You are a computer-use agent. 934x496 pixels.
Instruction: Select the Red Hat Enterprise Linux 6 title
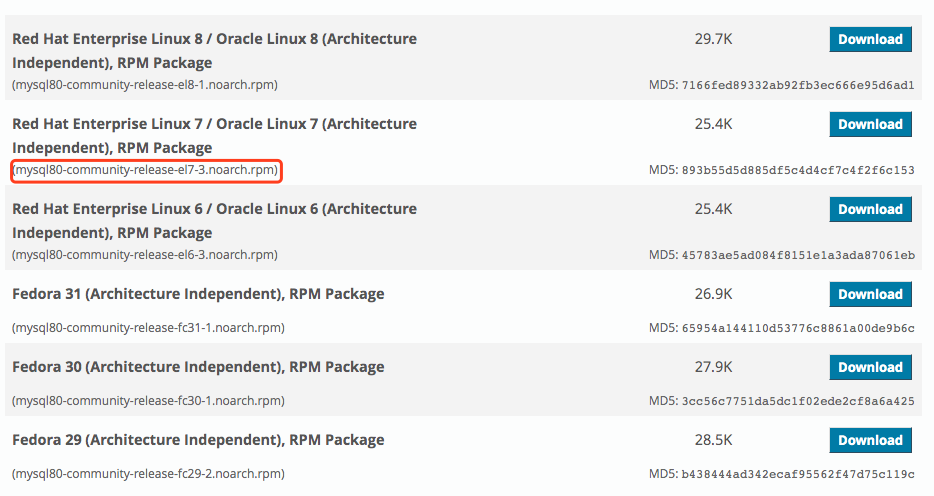click(x=214, y=221)
